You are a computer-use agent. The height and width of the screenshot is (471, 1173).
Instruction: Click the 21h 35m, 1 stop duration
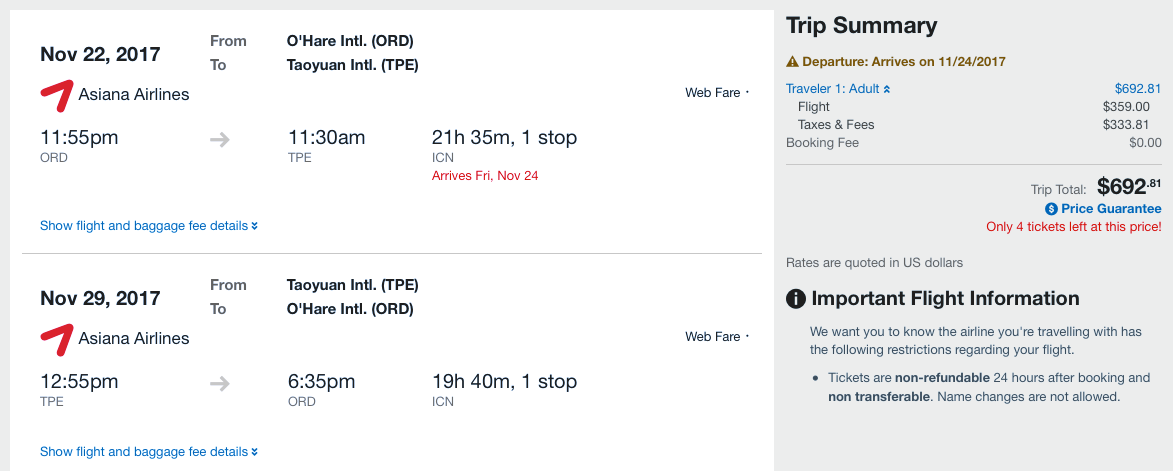504,137
